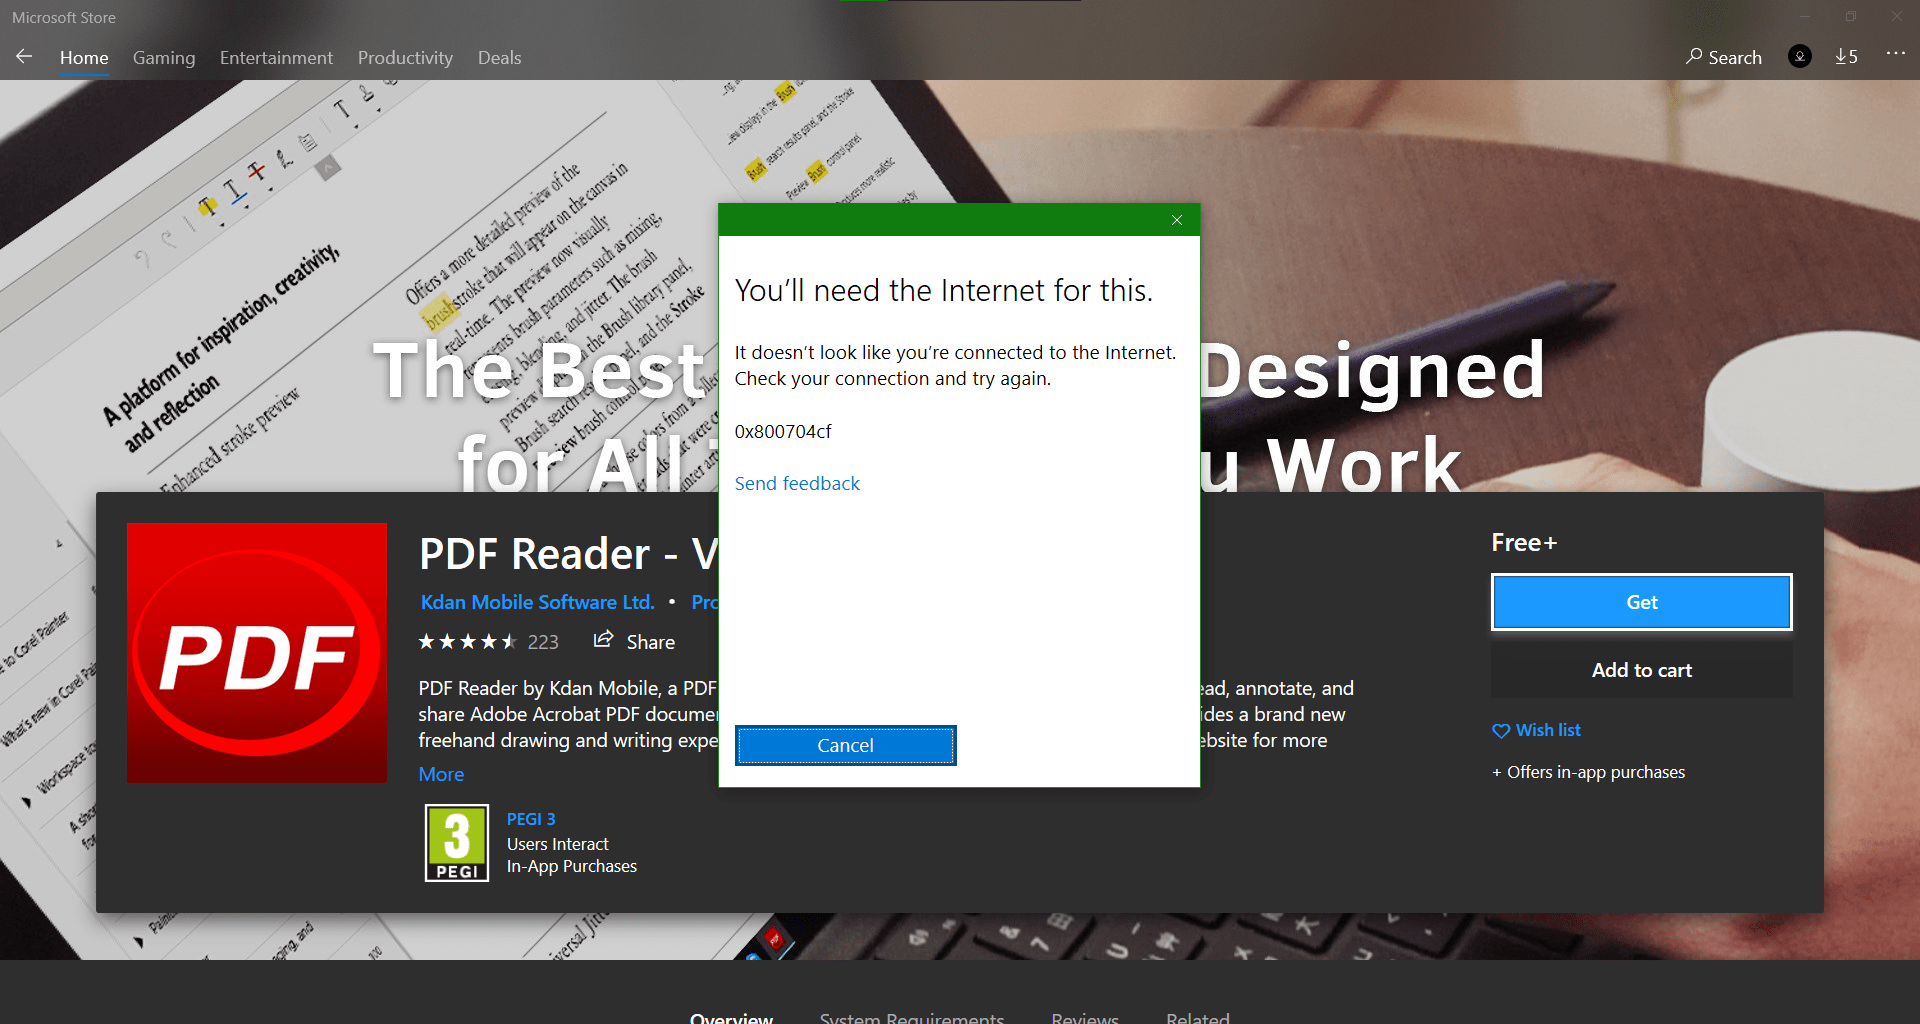The height and width of the screenshot is (1024, 1920).
Task: Minimize the Microsoft Store window
Action: [x=1805, y=17]
